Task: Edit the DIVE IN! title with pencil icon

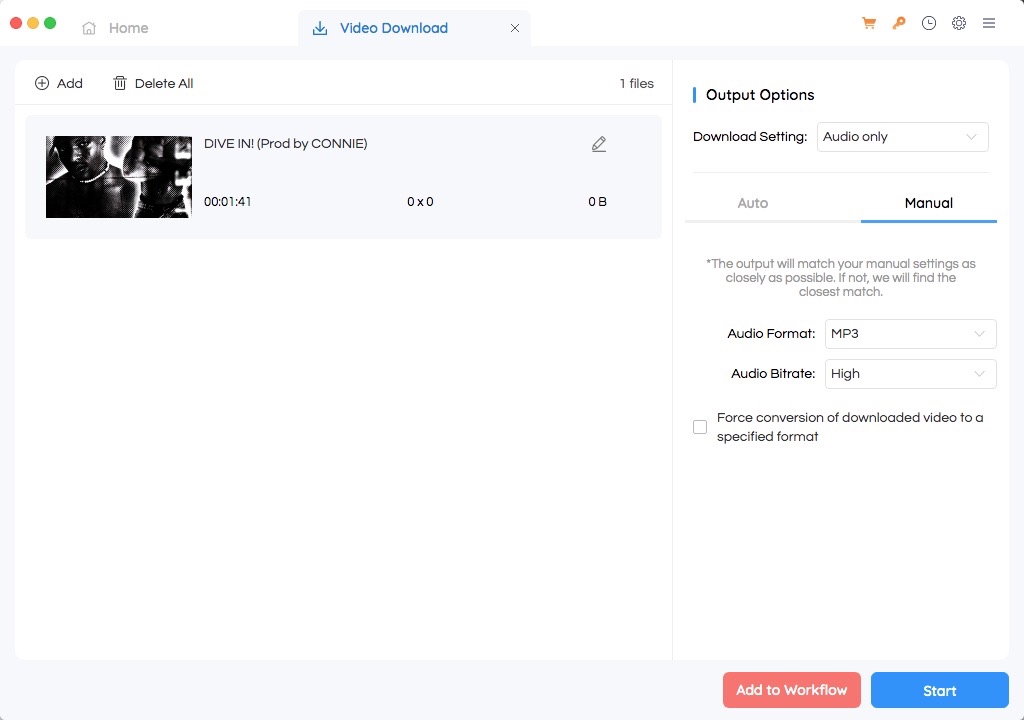Action: coord(598,144)
